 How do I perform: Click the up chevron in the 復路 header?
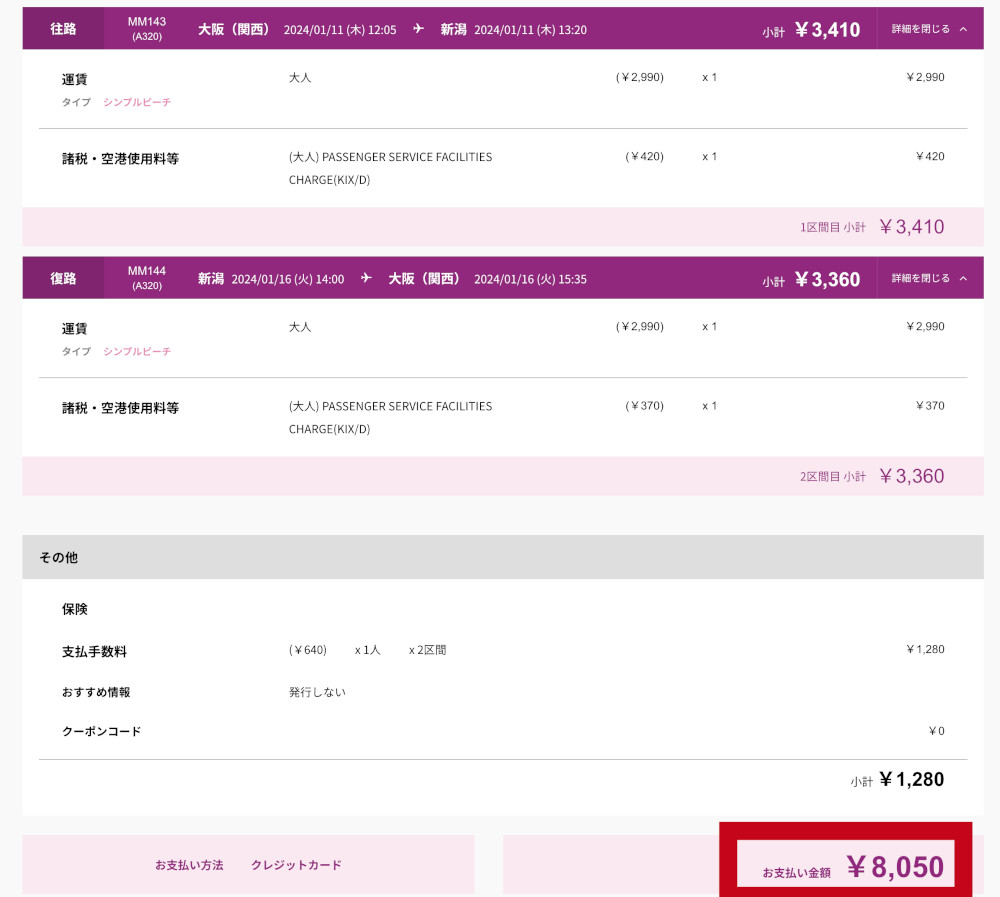[x=963, y=278]
